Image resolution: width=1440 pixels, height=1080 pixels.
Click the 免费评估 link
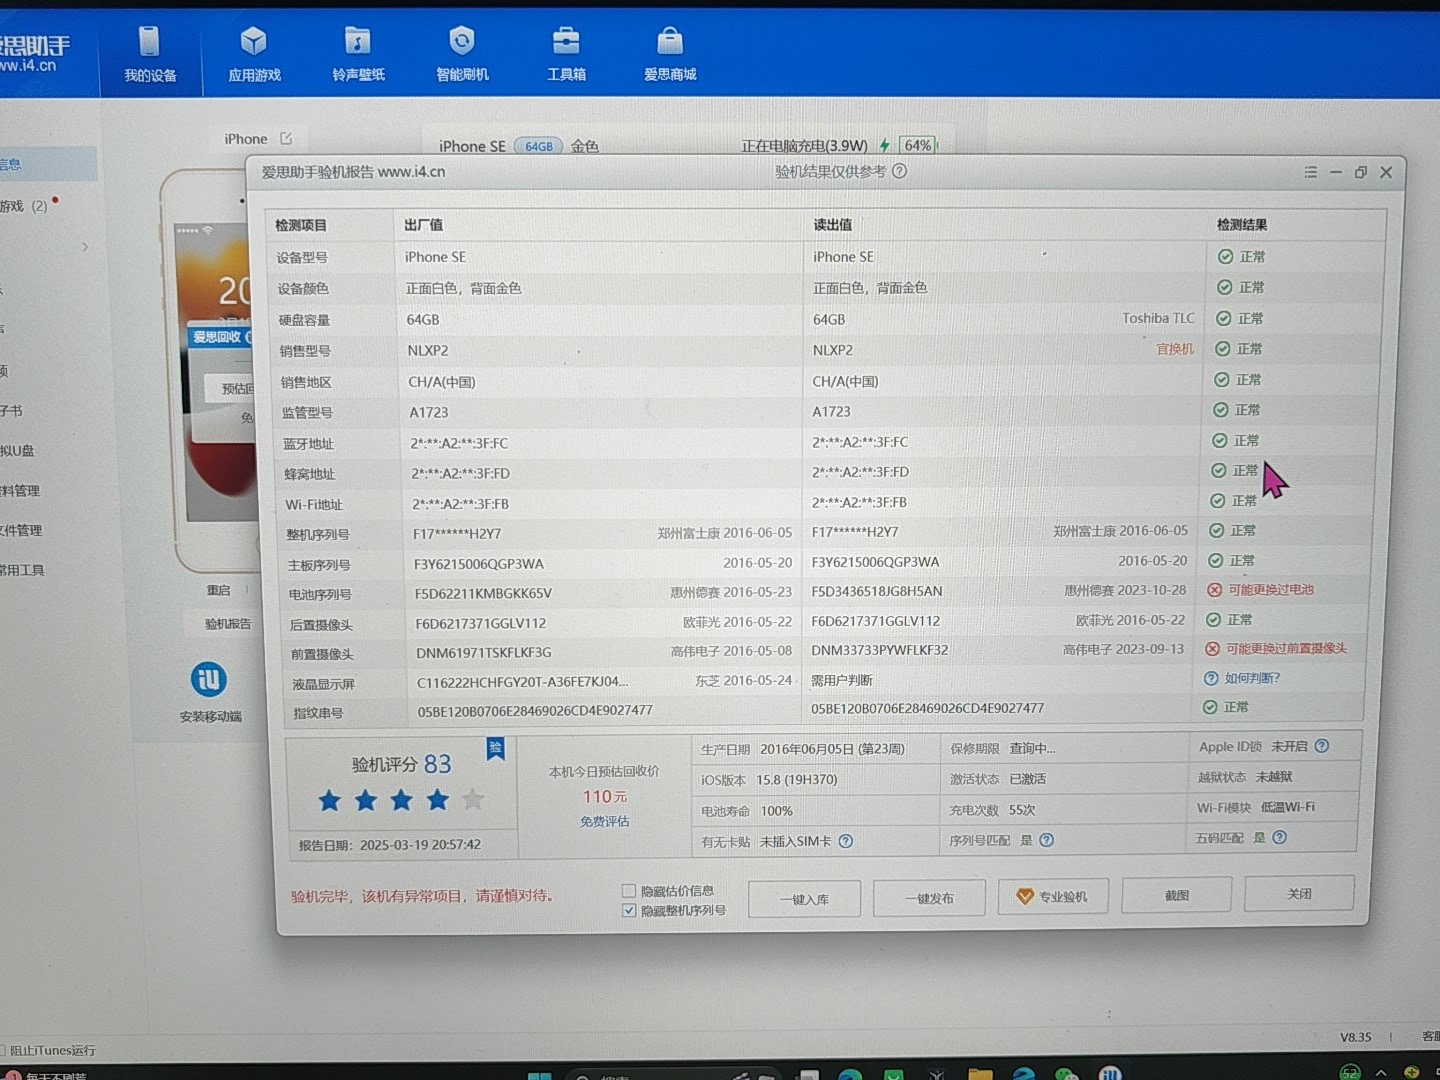pos(605,821)
